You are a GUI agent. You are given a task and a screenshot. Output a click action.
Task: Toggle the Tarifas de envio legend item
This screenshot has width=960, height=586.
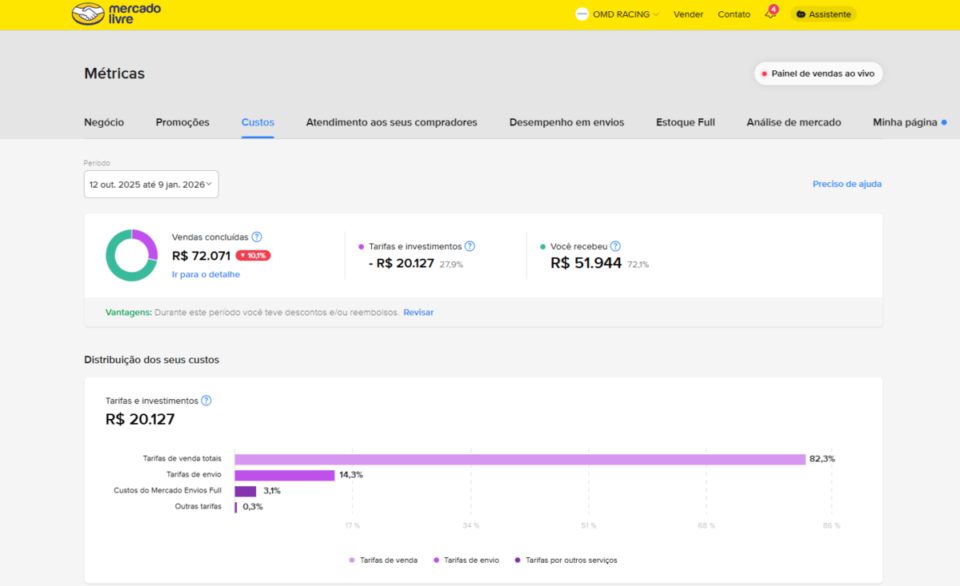466,560
